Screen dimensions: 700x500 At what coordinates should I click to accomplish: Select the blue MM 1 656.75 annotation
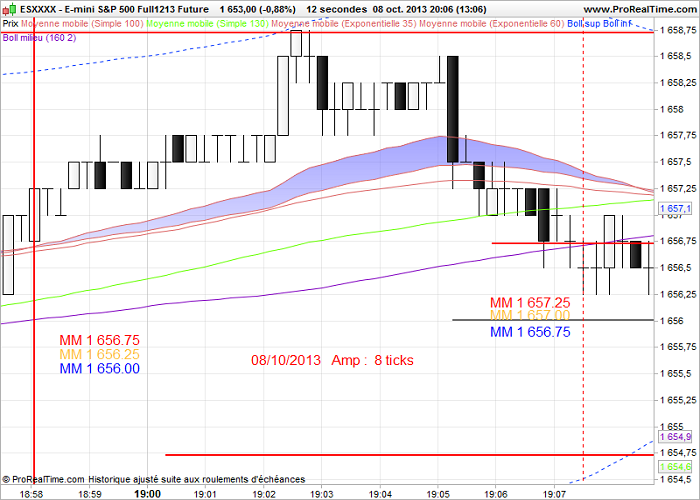click(x=530, y=332)
